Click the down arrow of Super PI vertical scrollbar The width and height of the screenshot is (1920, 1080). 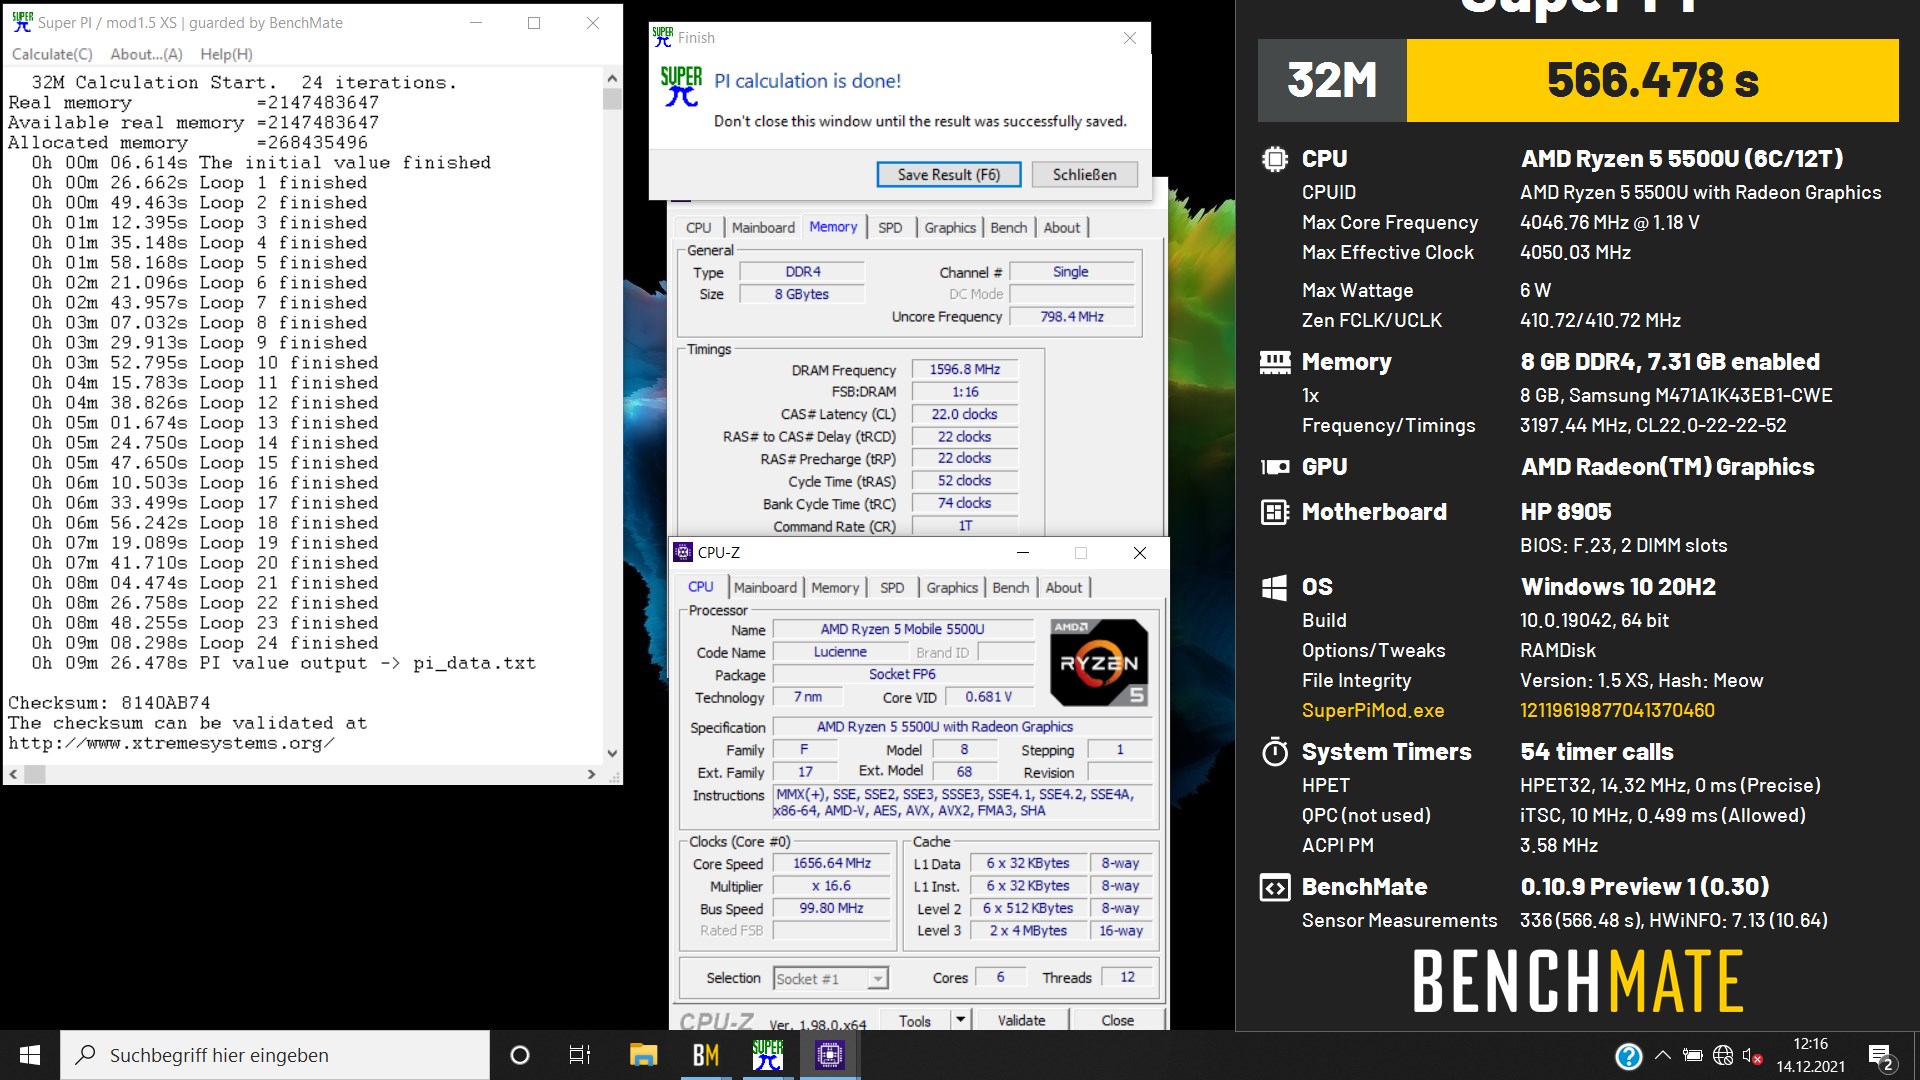point(612,754)
